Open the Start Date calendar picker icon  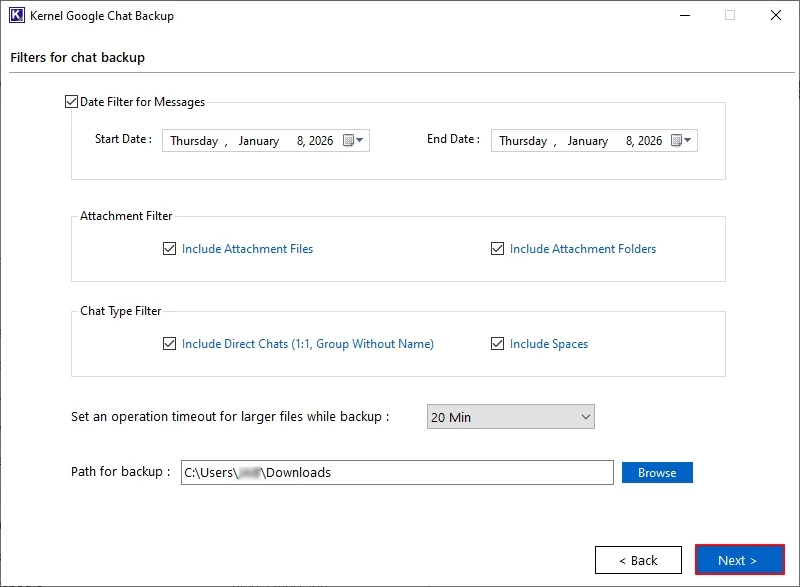point(349,141)
